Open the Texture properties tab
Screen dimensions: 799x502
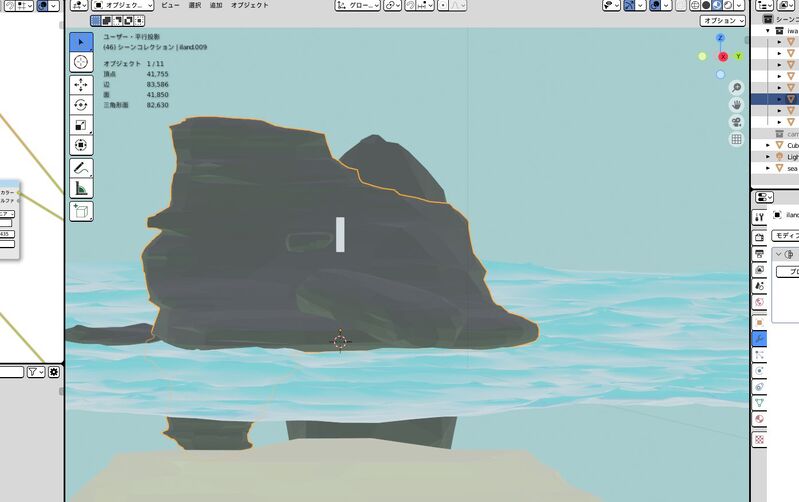(x=759, y=439)
